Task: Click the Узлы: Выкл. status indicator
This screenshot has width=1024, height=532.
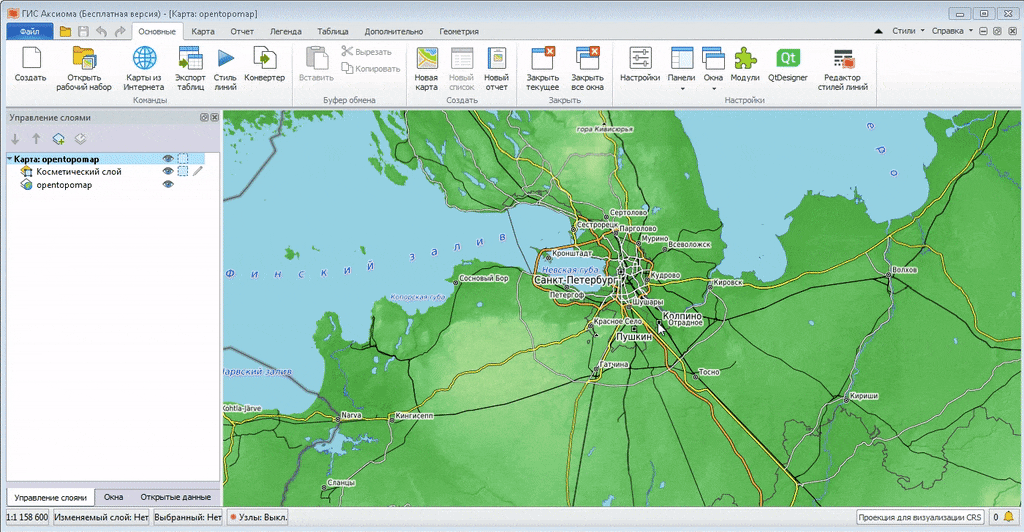Action: click(258, 517)
